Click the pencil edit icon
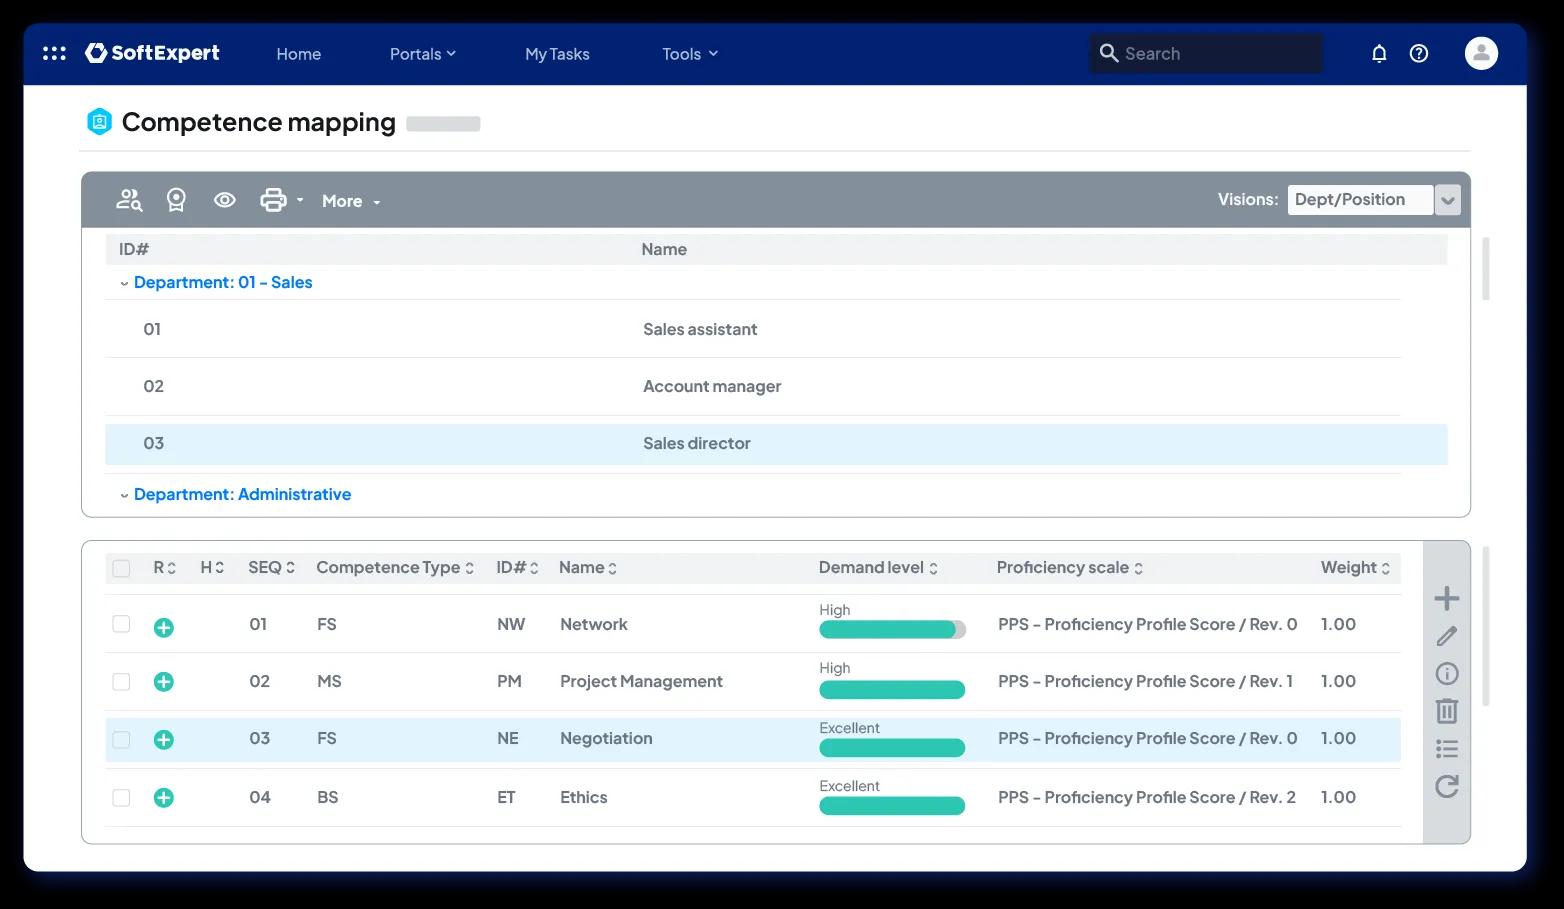 (1447, 636)
